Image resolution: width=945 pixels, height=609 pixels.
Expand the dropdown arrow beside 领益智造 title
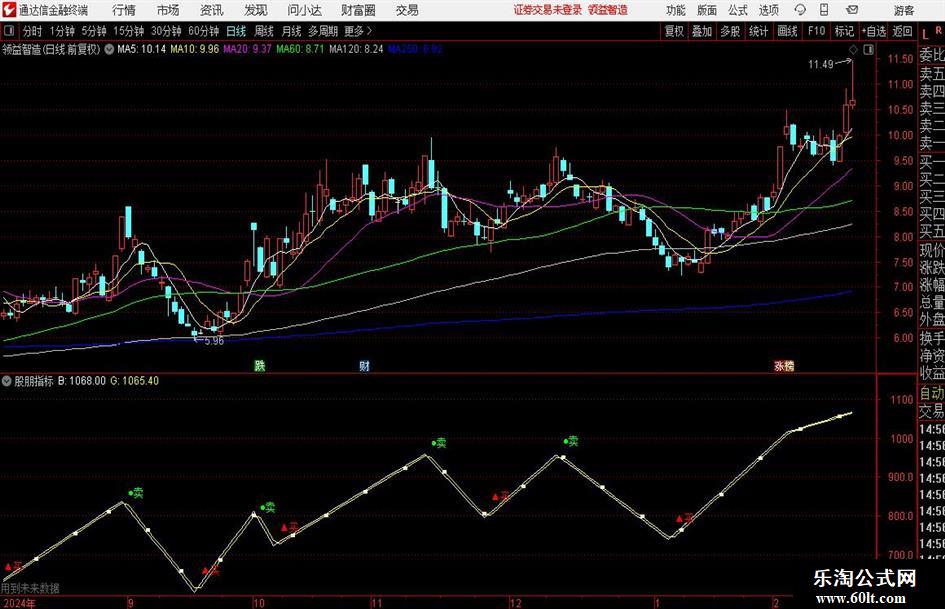(x=109, y=49)
